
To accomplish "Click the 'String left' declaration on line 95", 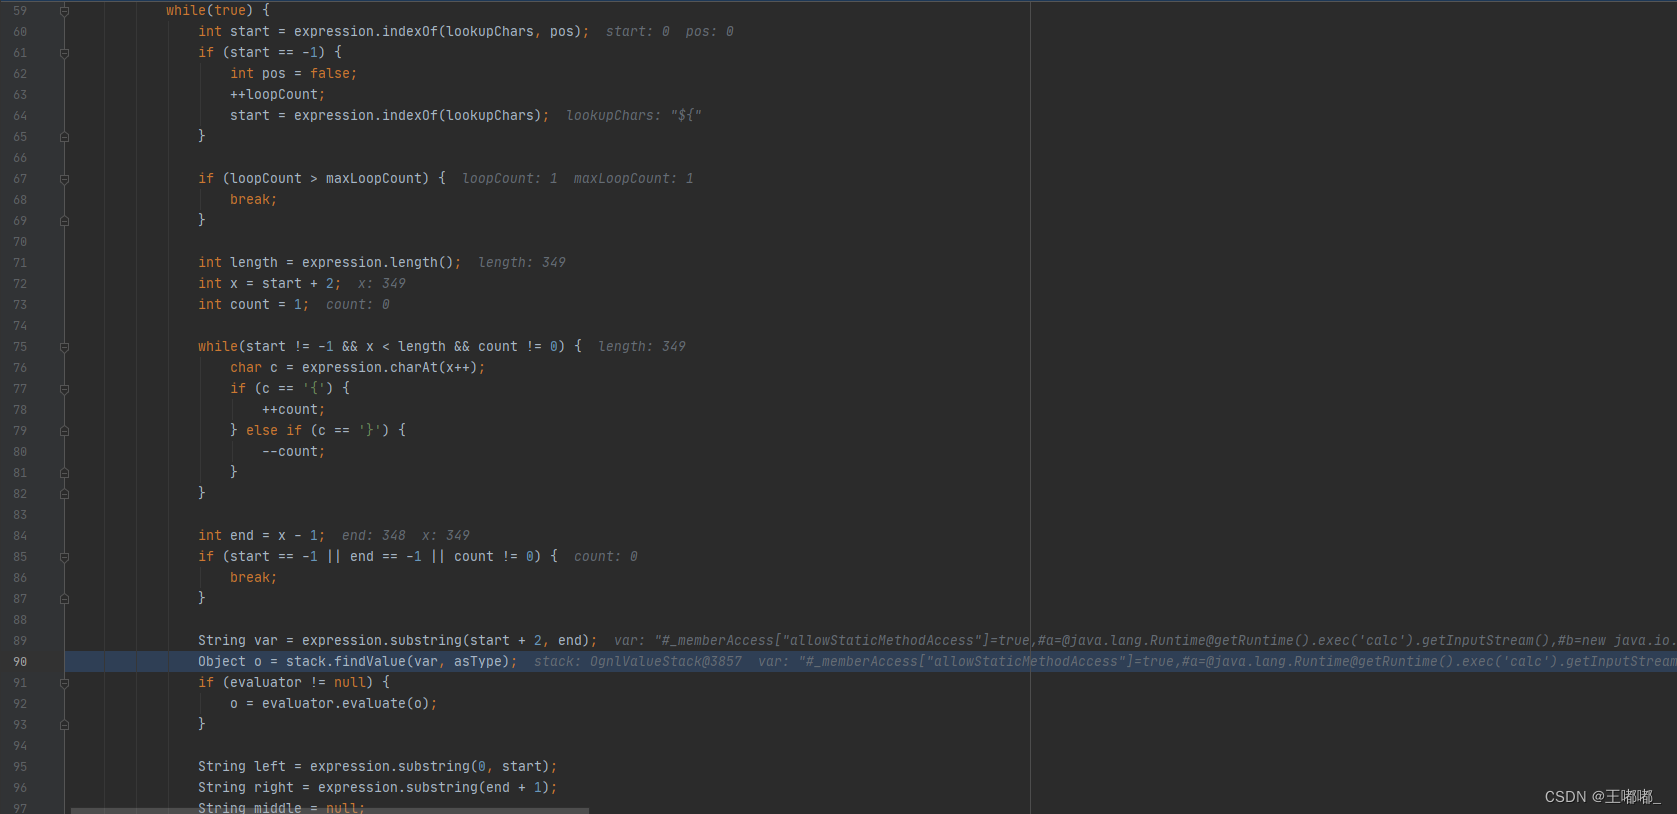I will (242, 767).
